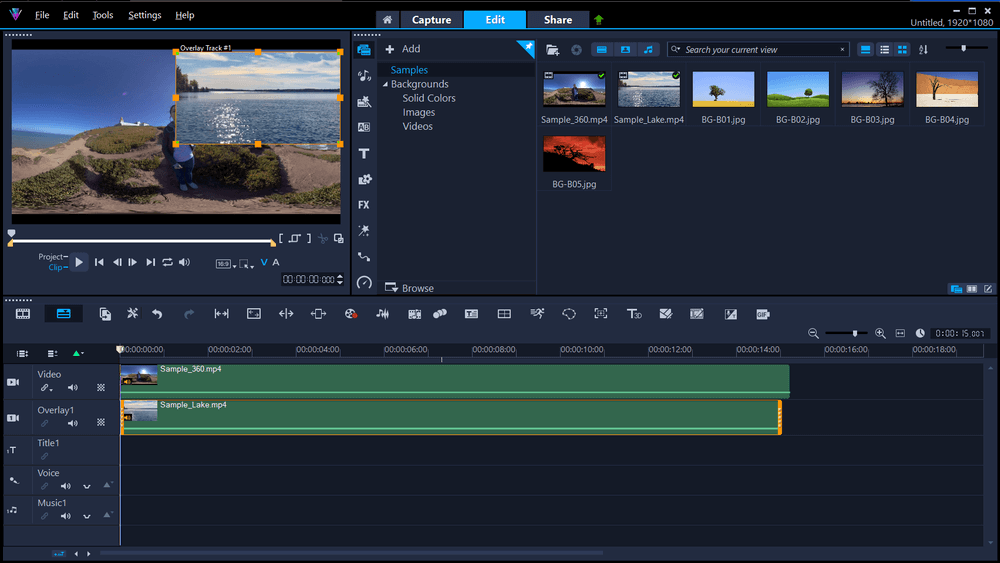This screenshot has height=563, width=1000.
Task: Open the Transition library icon labeled AB
Action: [364, 127]
